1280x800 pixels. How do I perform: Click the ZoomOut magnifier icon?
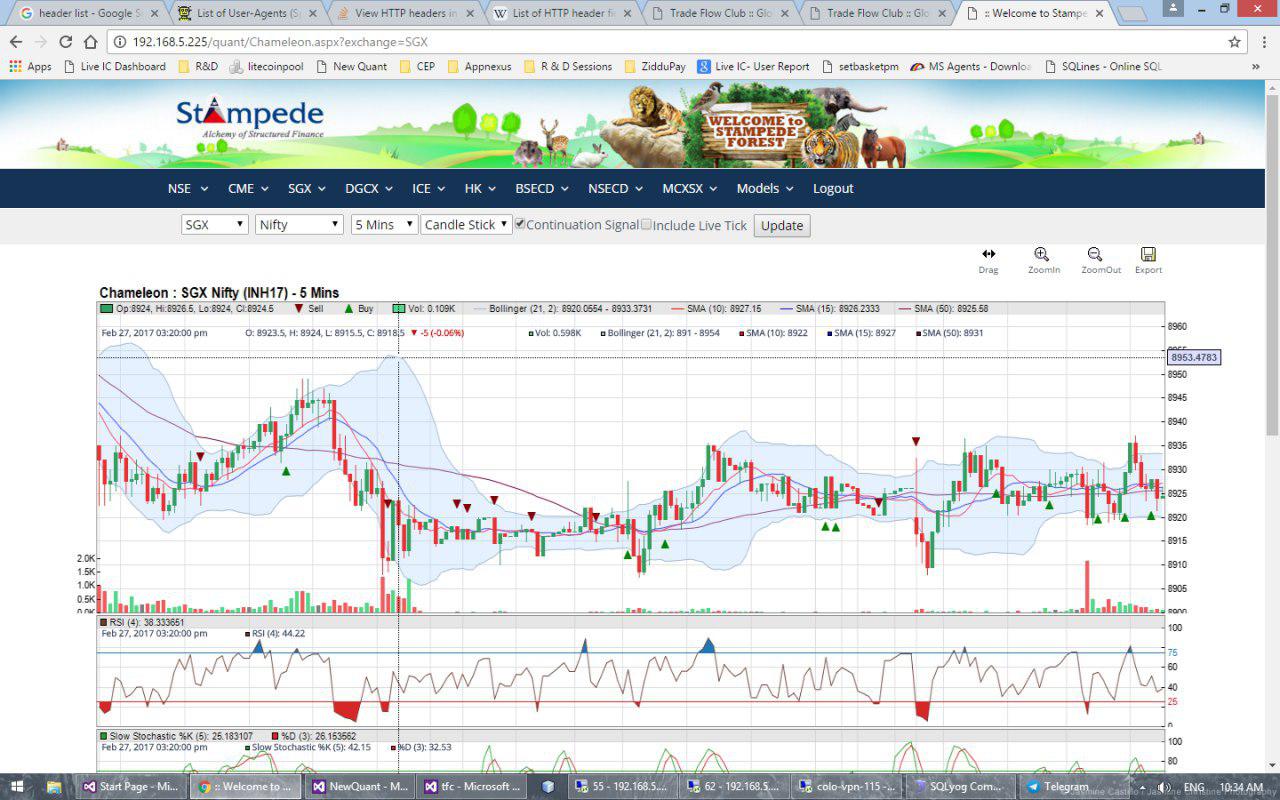[x=1095, y=255]
